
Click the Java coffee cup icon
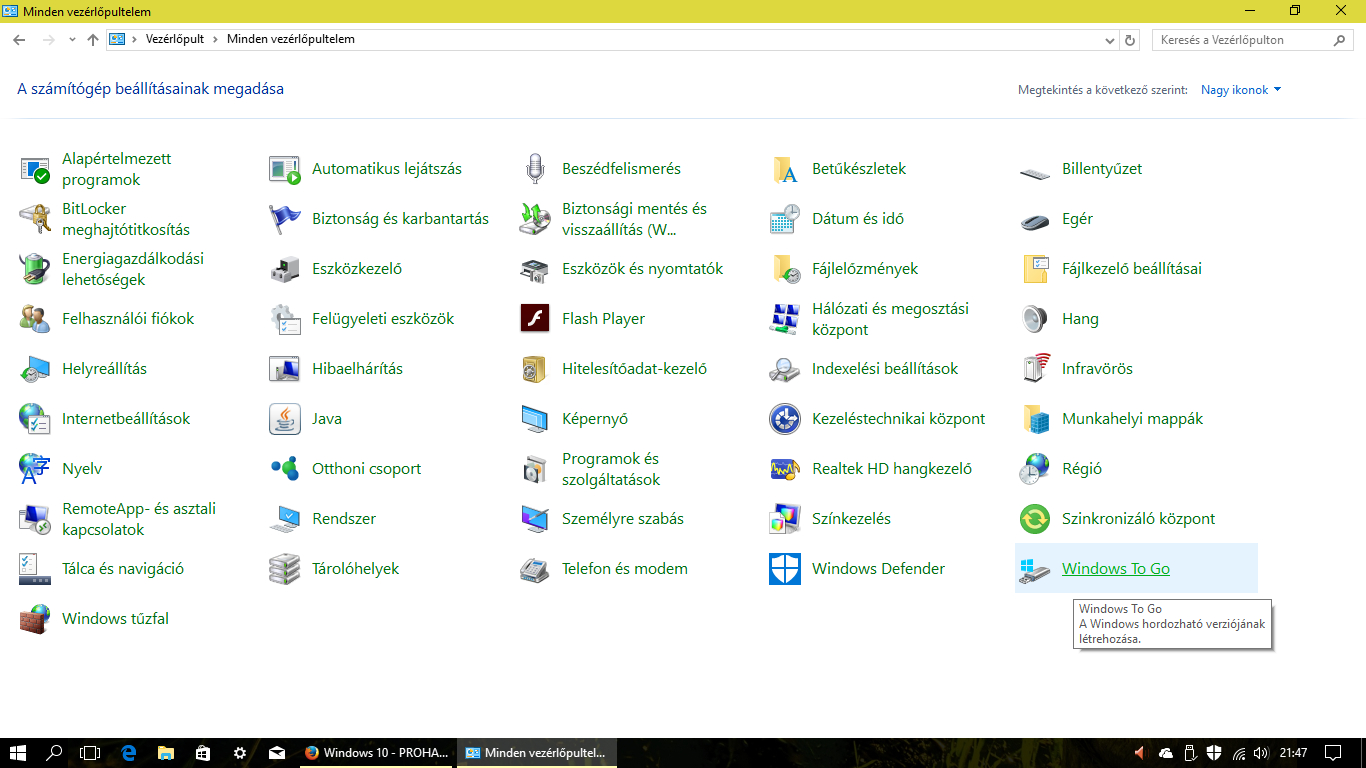(x=285, y=419)
